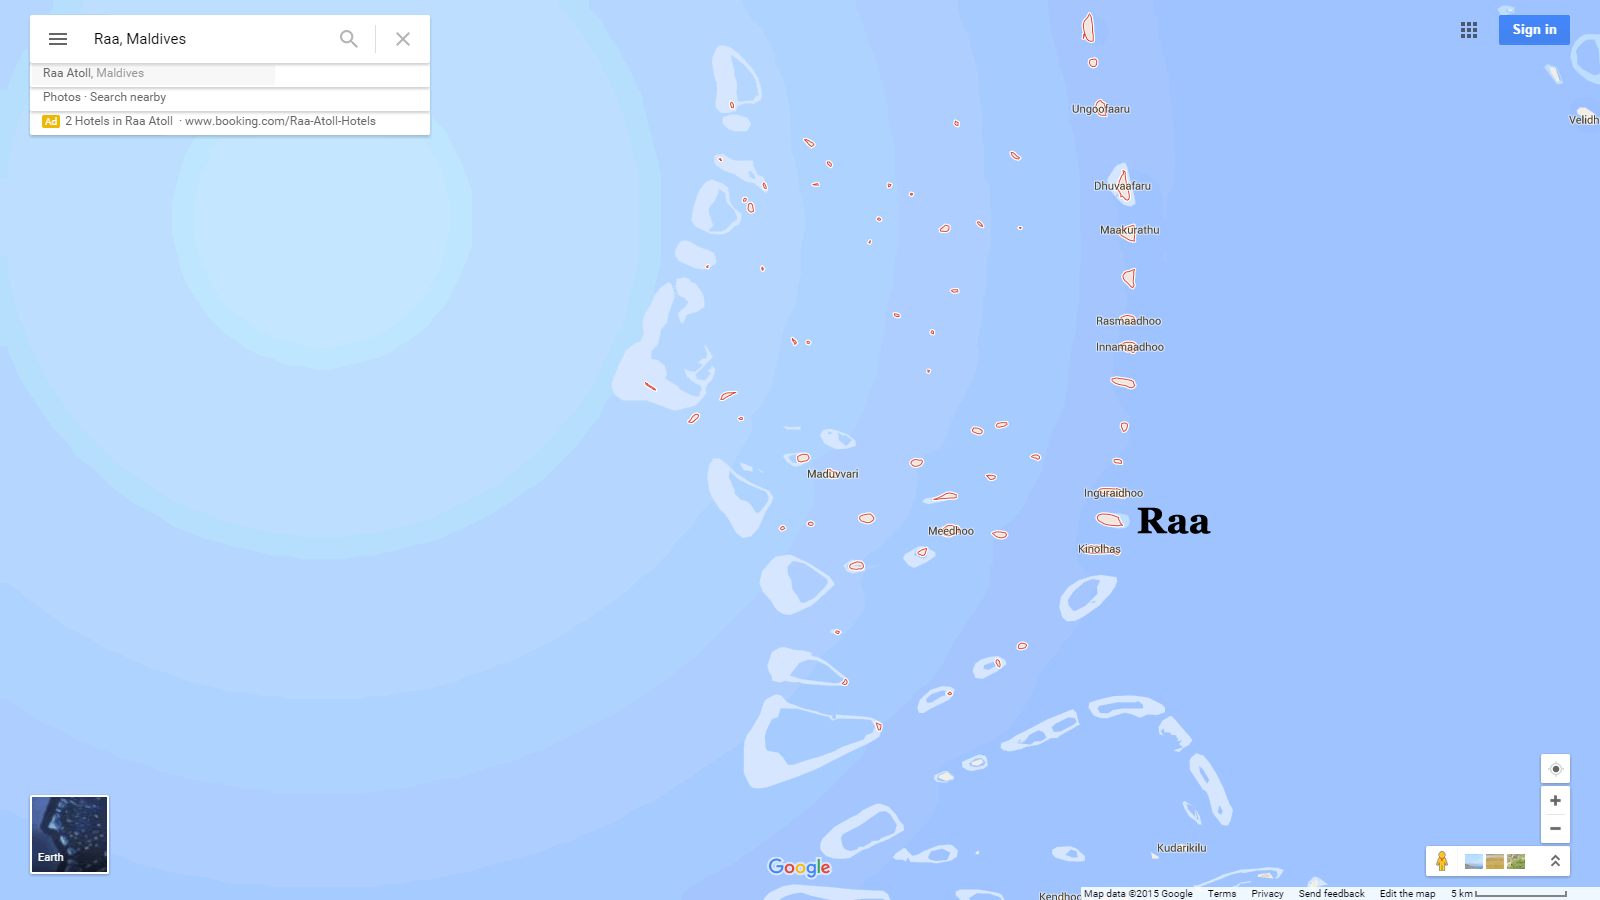Pick the Street View pegman
This screenshot has width=1600, height=900.
point(1442,861)
